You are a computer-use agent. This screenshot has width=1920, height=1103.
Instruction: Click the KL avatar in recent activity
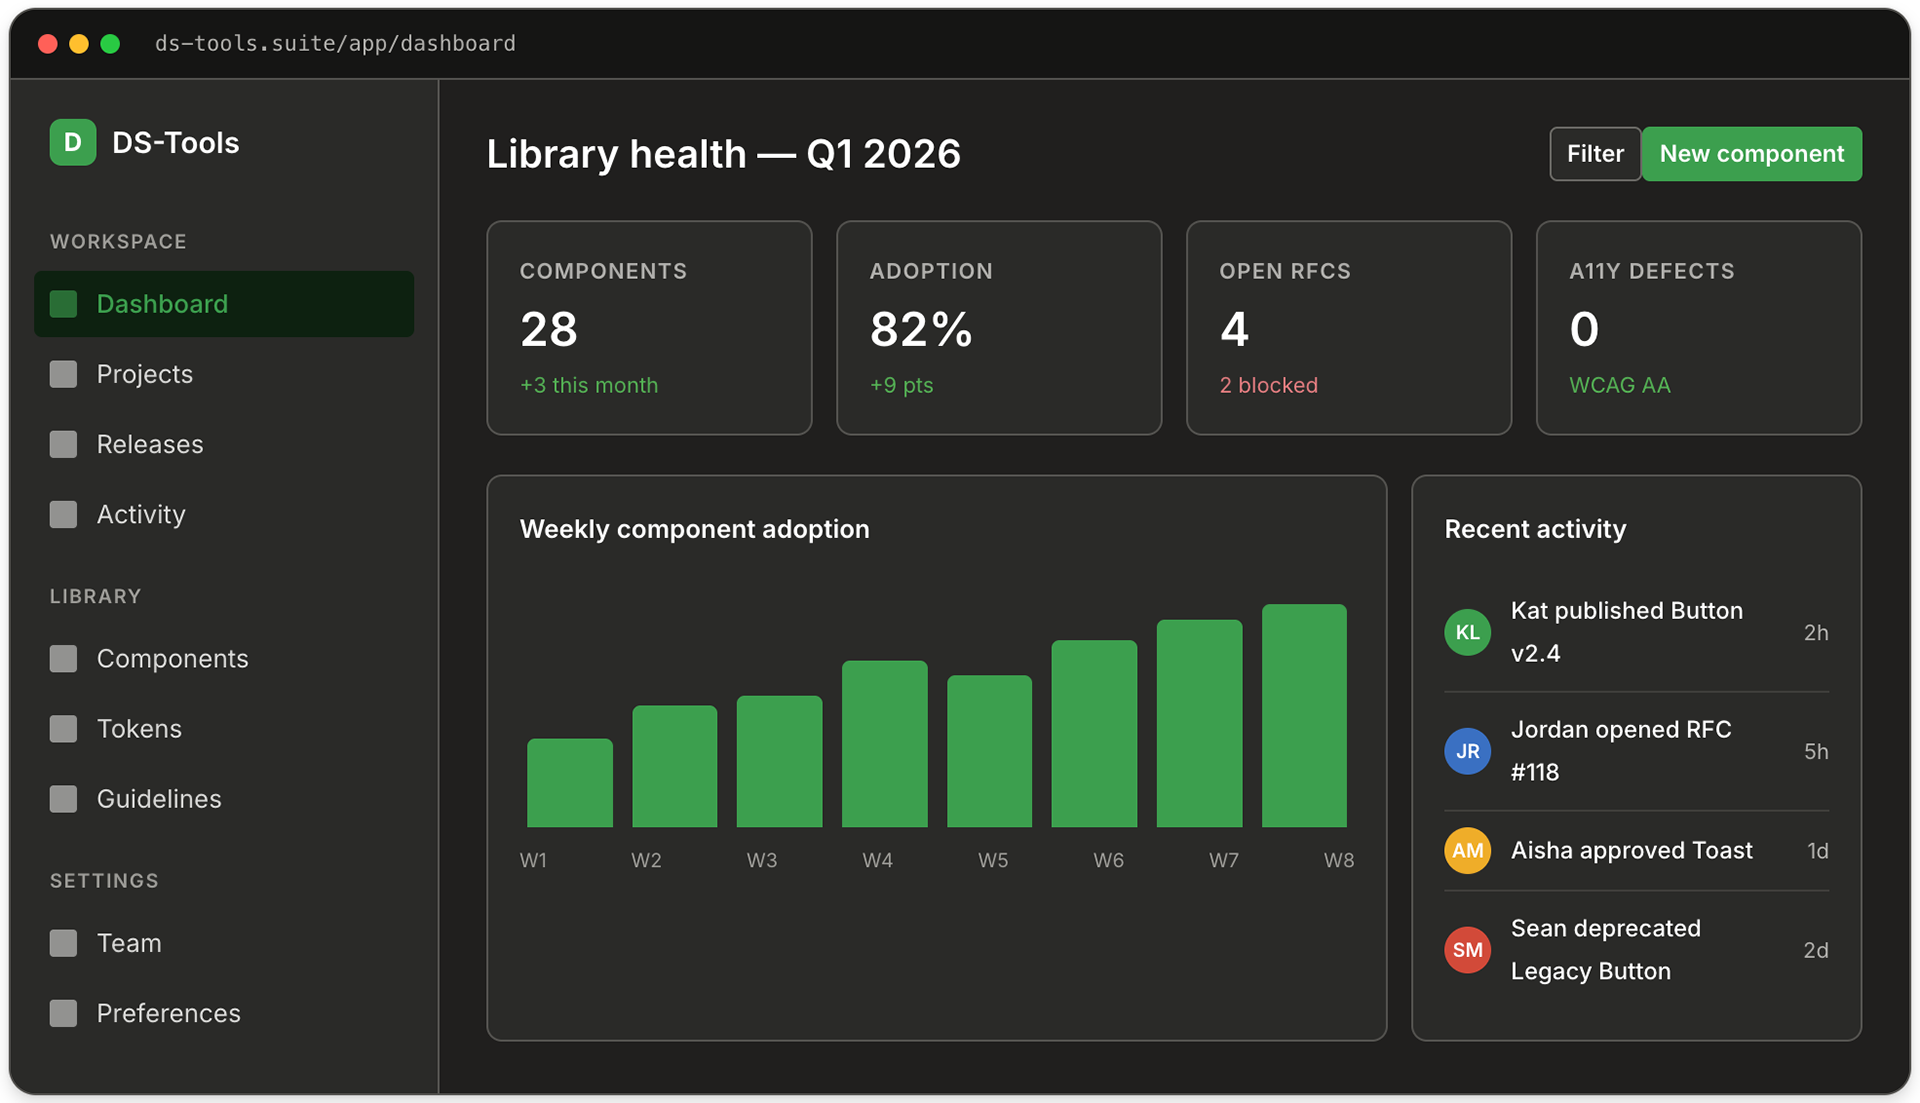point(1467,632)
